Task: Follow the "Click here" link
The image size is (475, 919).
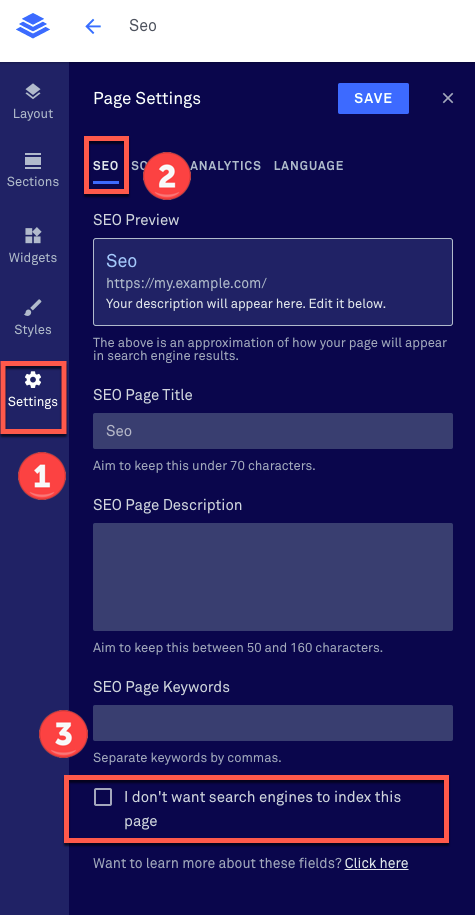Action: point(376,863)
